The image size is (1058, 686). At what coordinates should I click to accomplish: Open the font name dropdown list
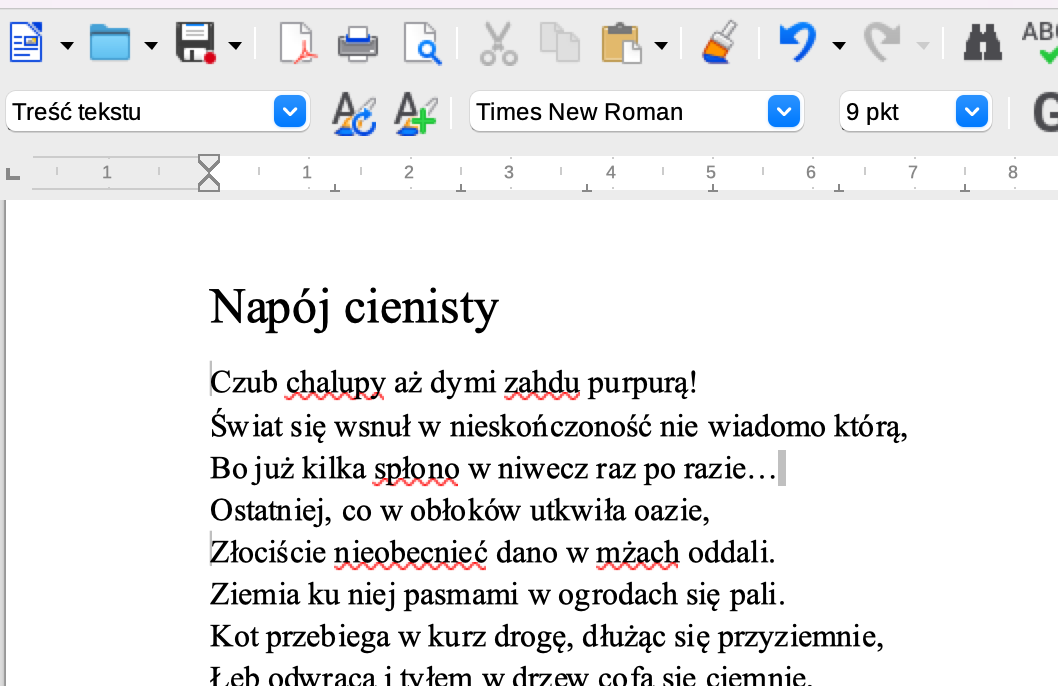click(784, 112)
